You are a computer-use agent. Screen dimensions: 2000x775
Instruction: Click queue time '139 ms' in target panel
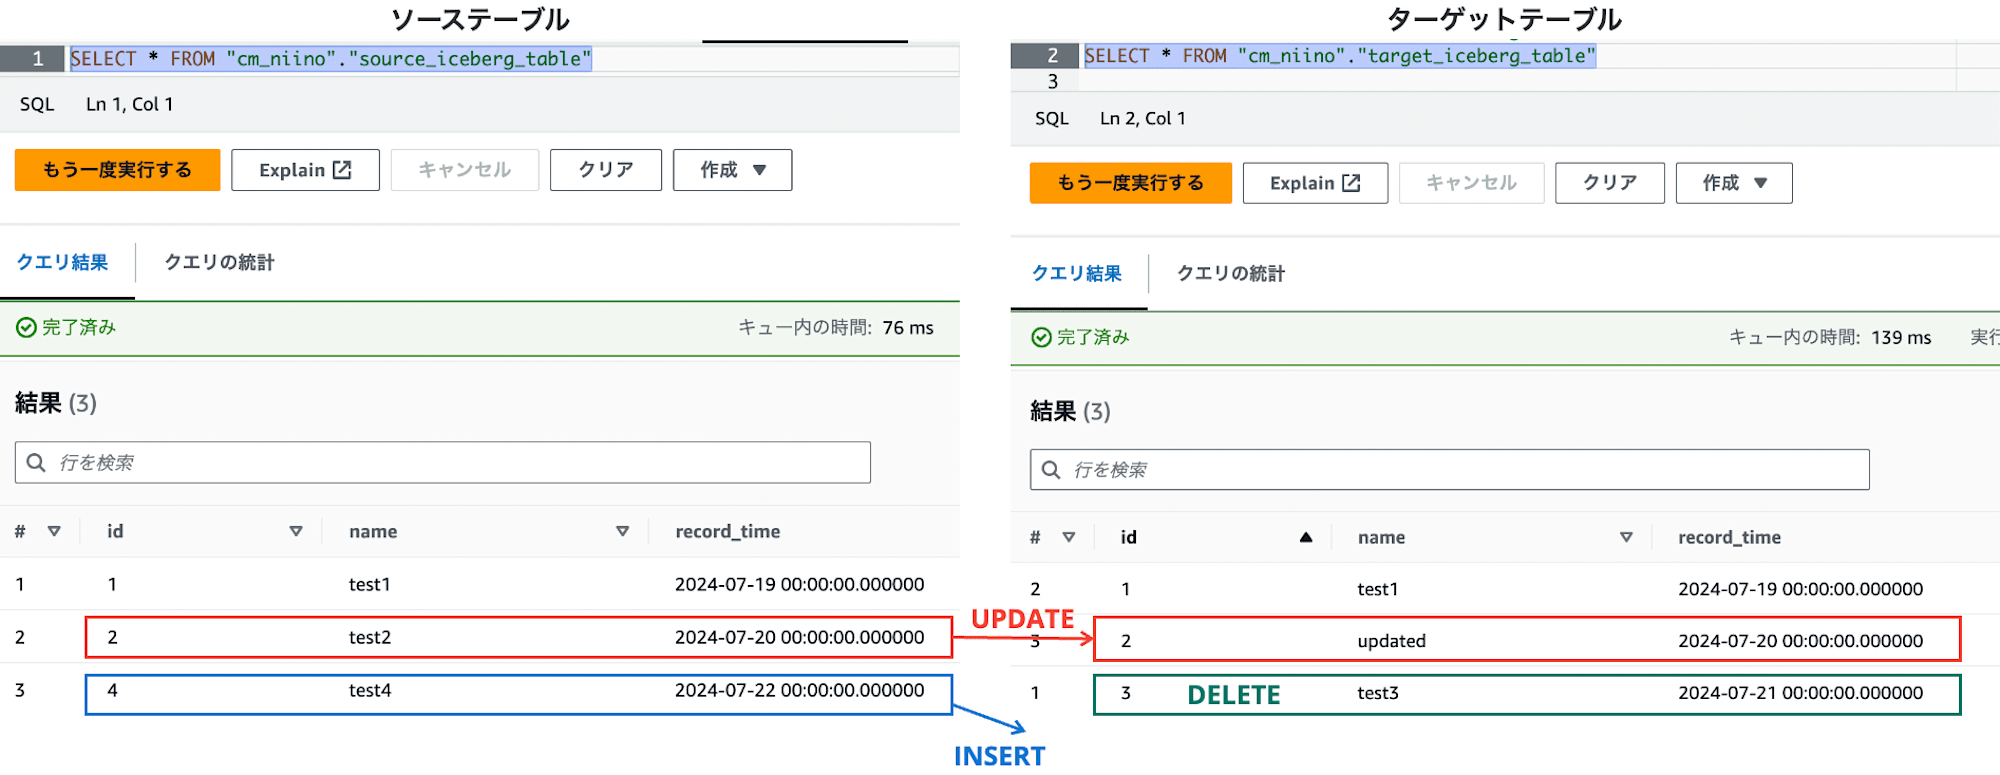(x=1901, y=338)
